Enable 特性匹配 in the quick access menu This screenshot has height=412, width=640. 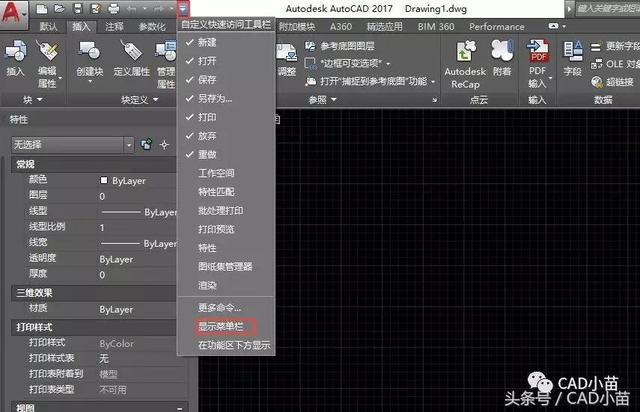coord(226,192)
